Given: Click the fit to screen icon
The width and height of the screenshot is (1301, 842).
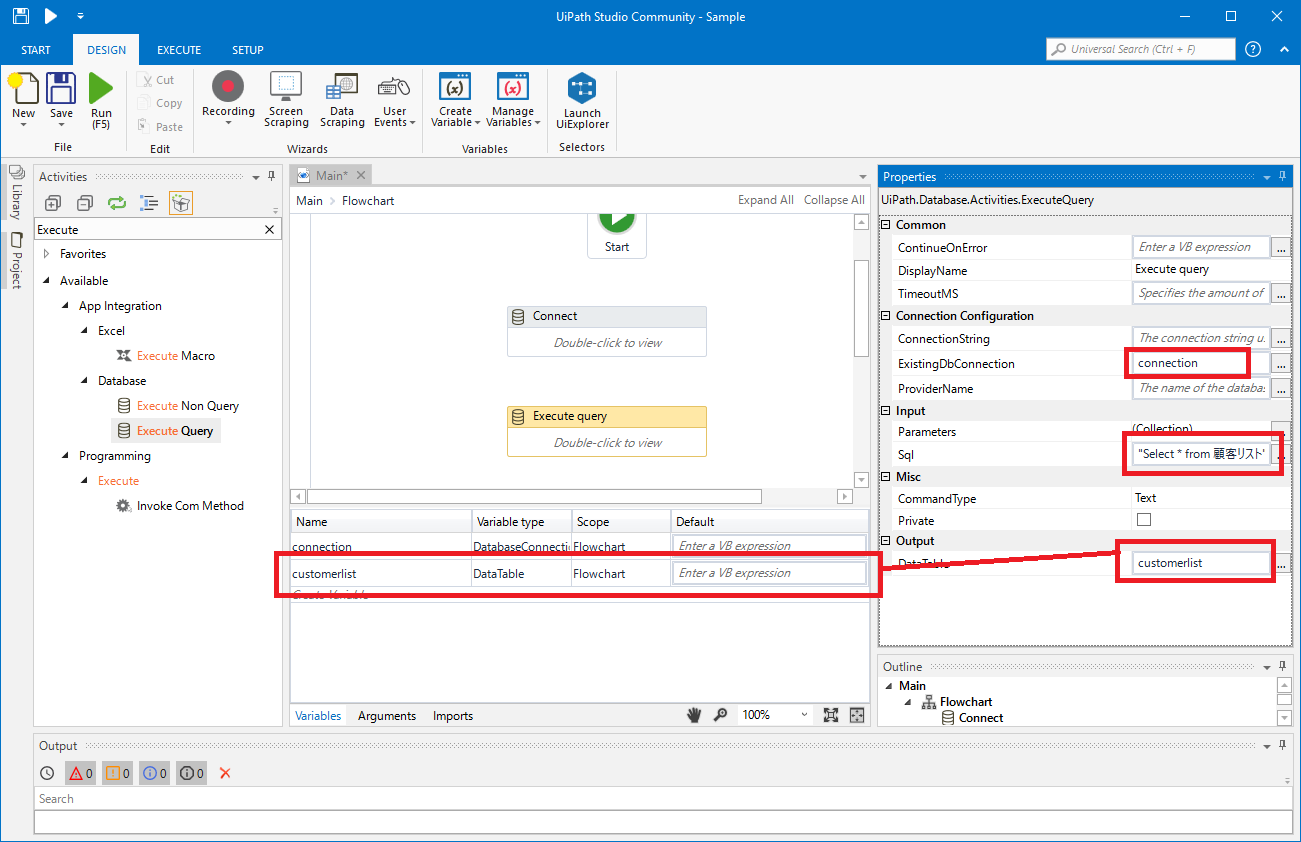Looking at the screenshot, I should pyautogui.click(x=831, y=715).
